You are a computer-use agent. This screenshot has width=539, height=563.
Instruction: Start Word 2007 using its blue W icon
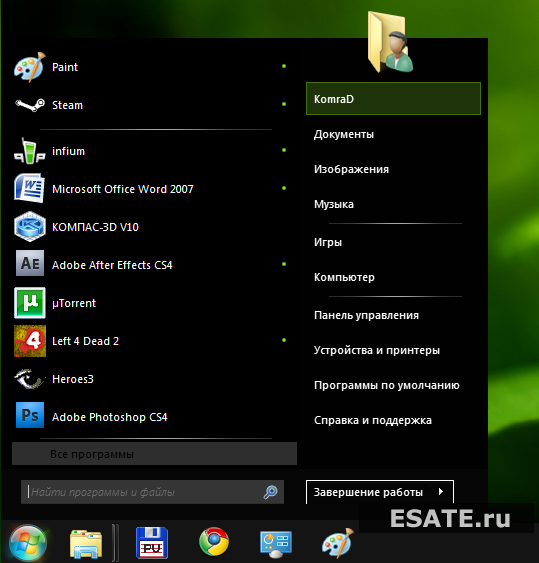point(30,189)
